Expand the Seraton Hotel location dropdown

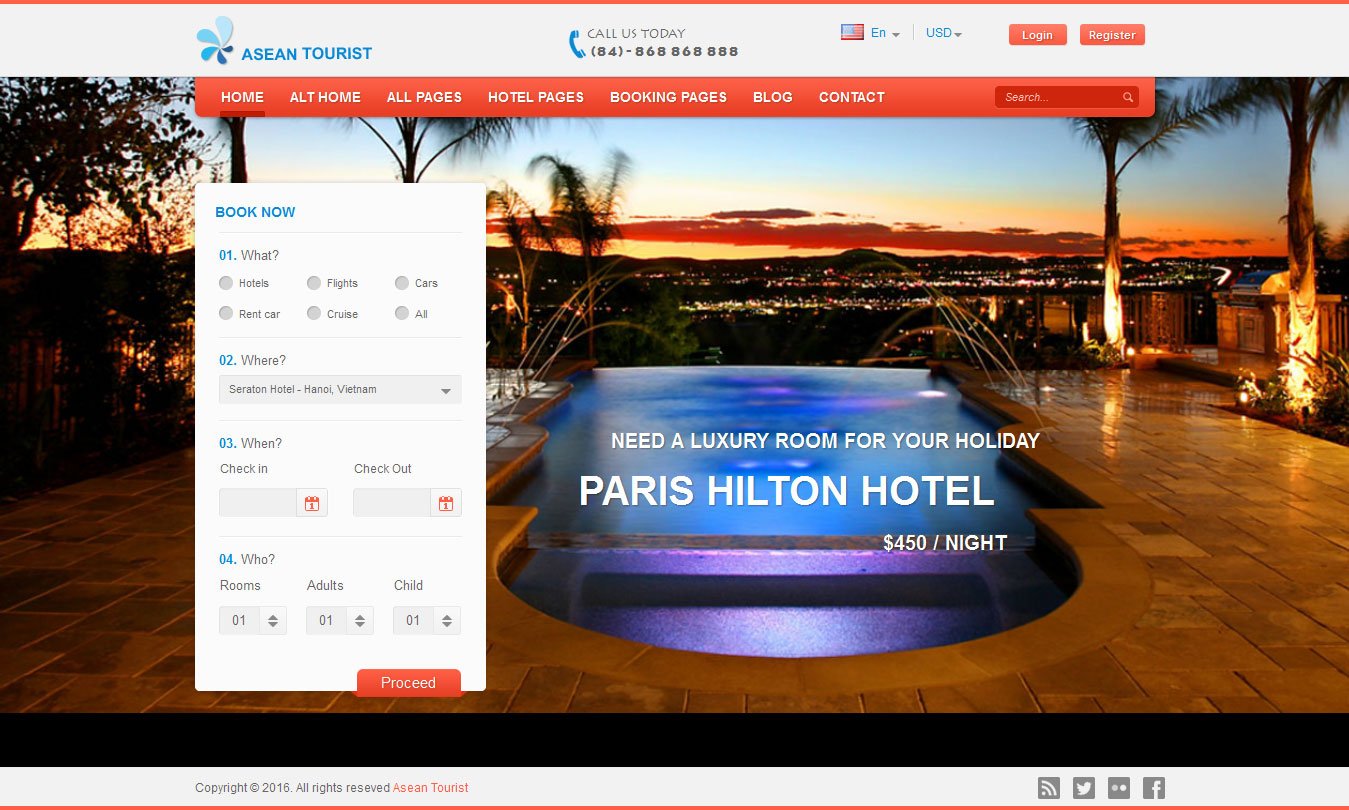pos(340,390)
